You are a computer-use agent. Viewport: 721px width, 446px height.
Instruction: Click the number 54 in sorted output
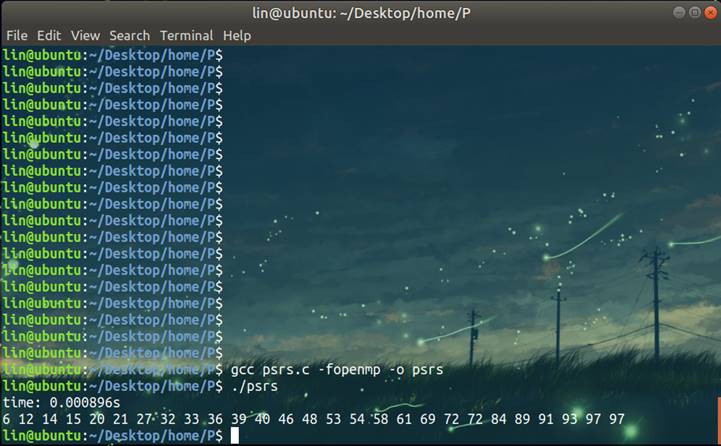[x=357, y=419]
